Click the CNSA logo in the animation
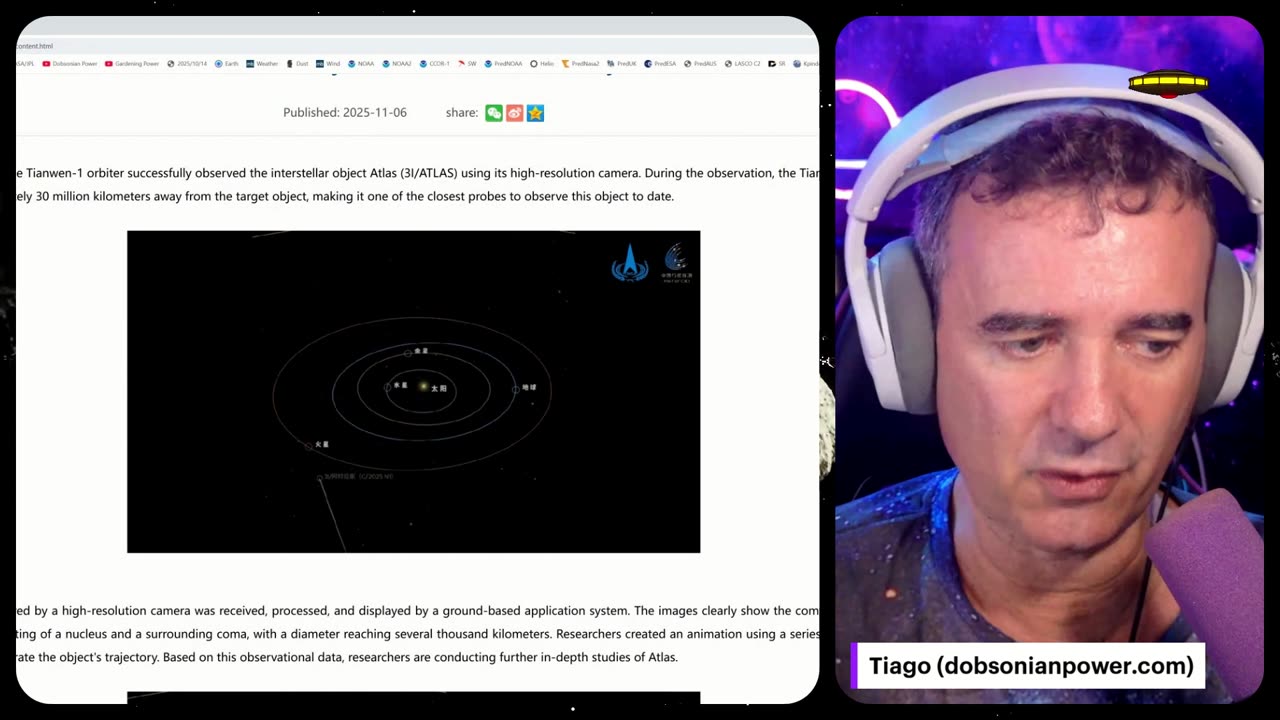This screenshot has height=720, width=1280. 630,263
